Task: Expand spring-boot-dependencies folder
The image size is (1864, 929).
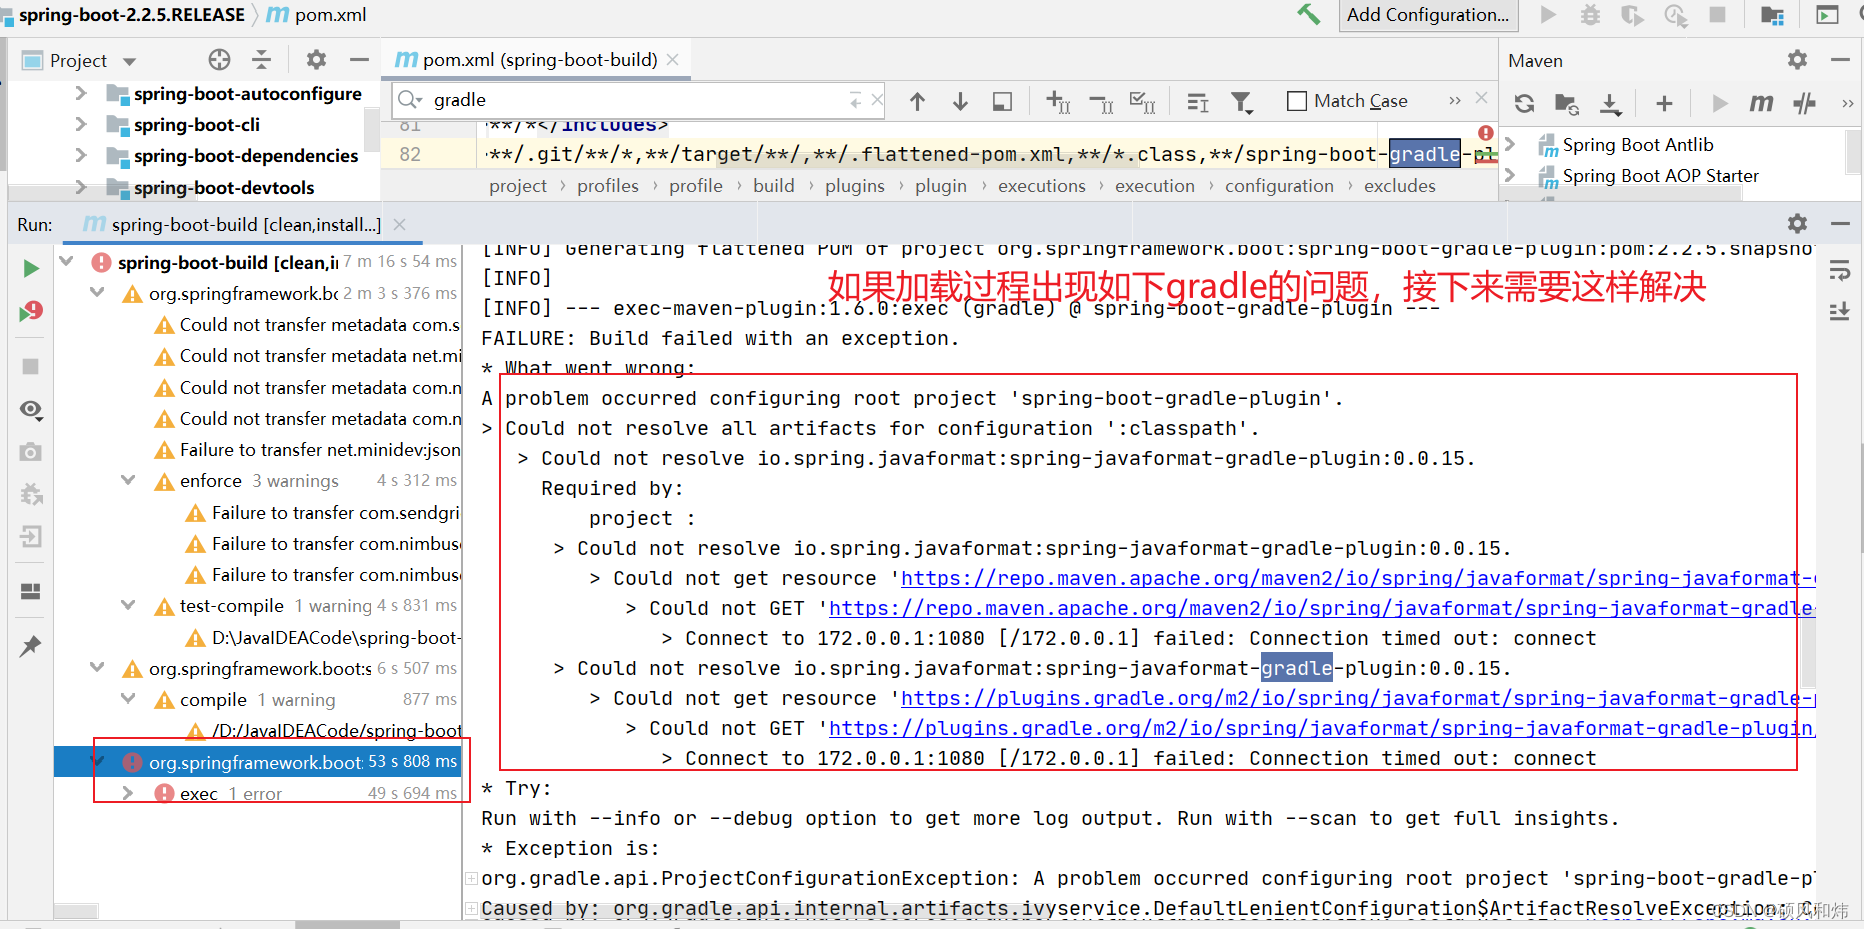Action: (x=81, y=155)
